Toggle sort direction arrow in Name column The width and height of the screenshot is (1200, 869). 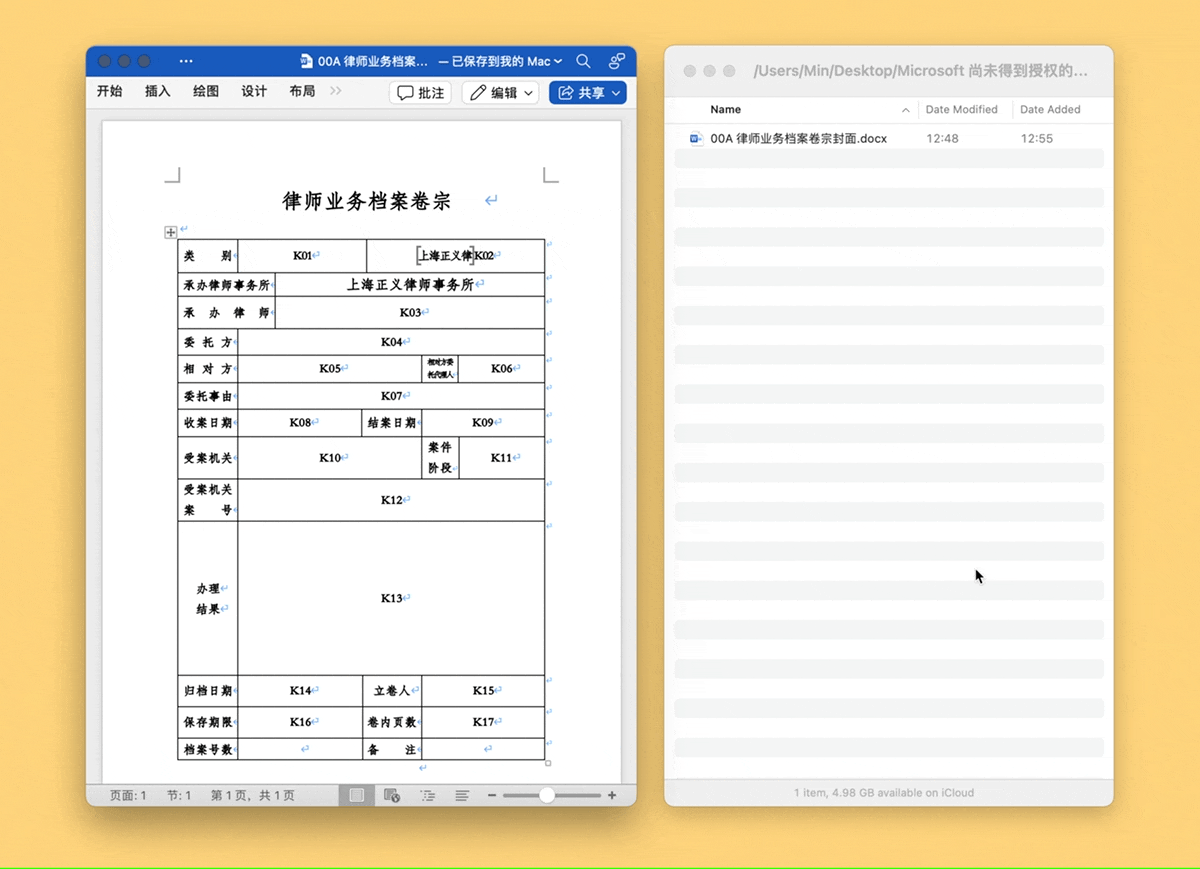906,110
